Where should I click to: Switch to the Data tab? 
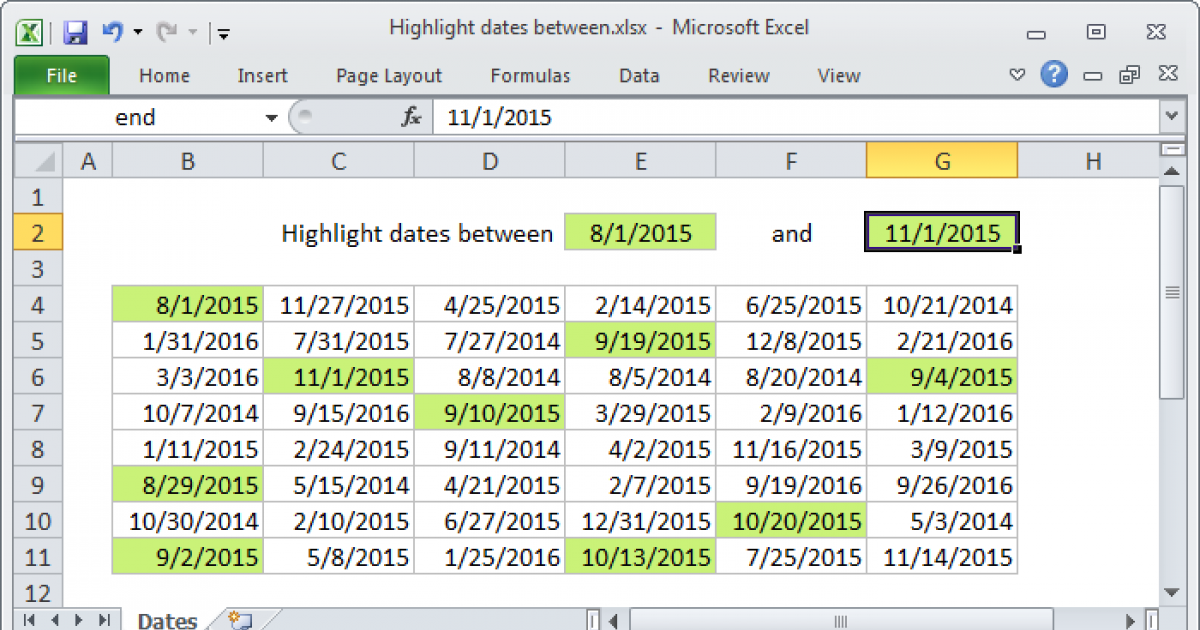point(639,76)
